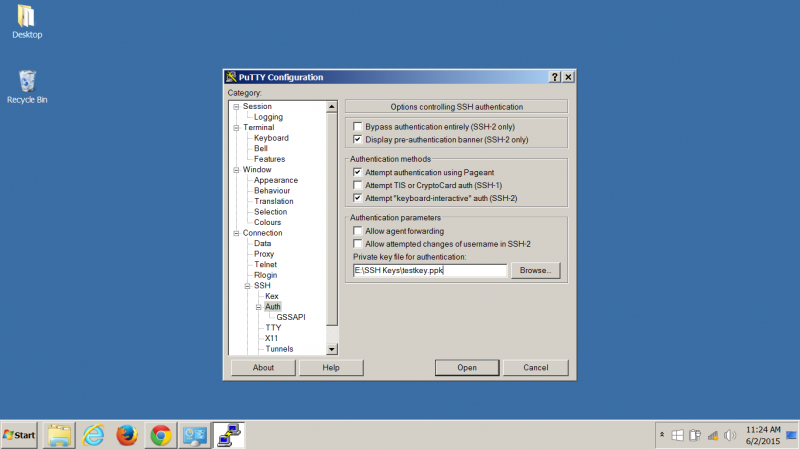Open Appearance settings category
Image resolution: width=800 pixels, height=450 pixels.
point(276,180)
